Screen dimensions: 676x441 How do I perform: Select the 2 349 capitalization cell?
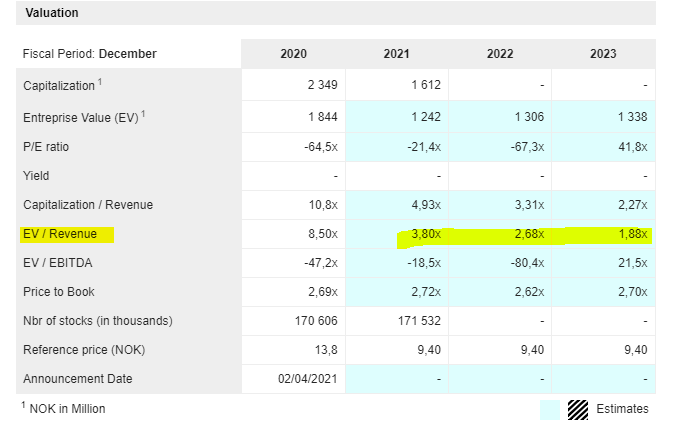[x=322, y=86]
